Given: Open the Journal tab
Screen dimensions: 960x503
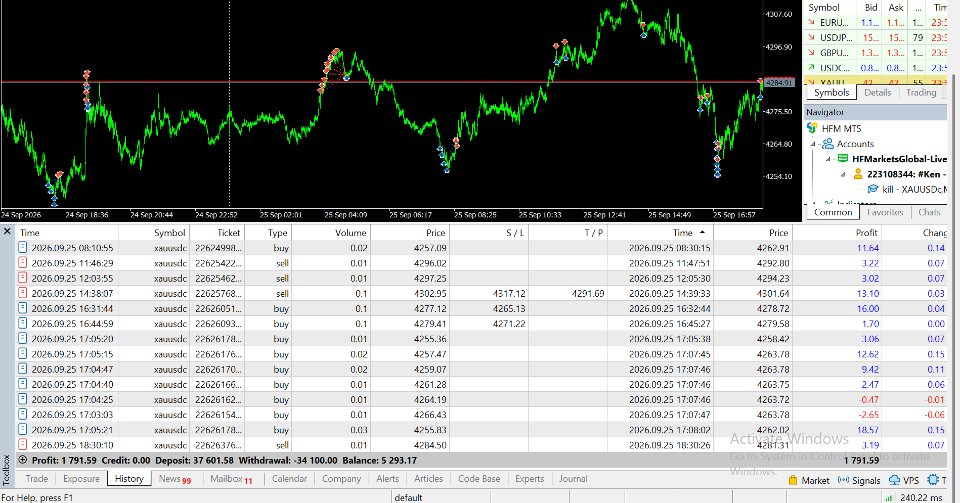Looking at the screenshot, I should tap(573, 479).
